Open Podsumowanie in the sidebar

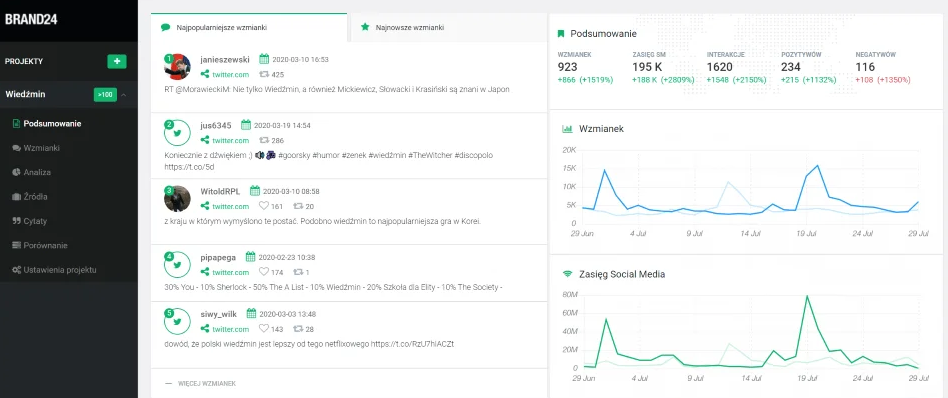(x=47, y=123)
